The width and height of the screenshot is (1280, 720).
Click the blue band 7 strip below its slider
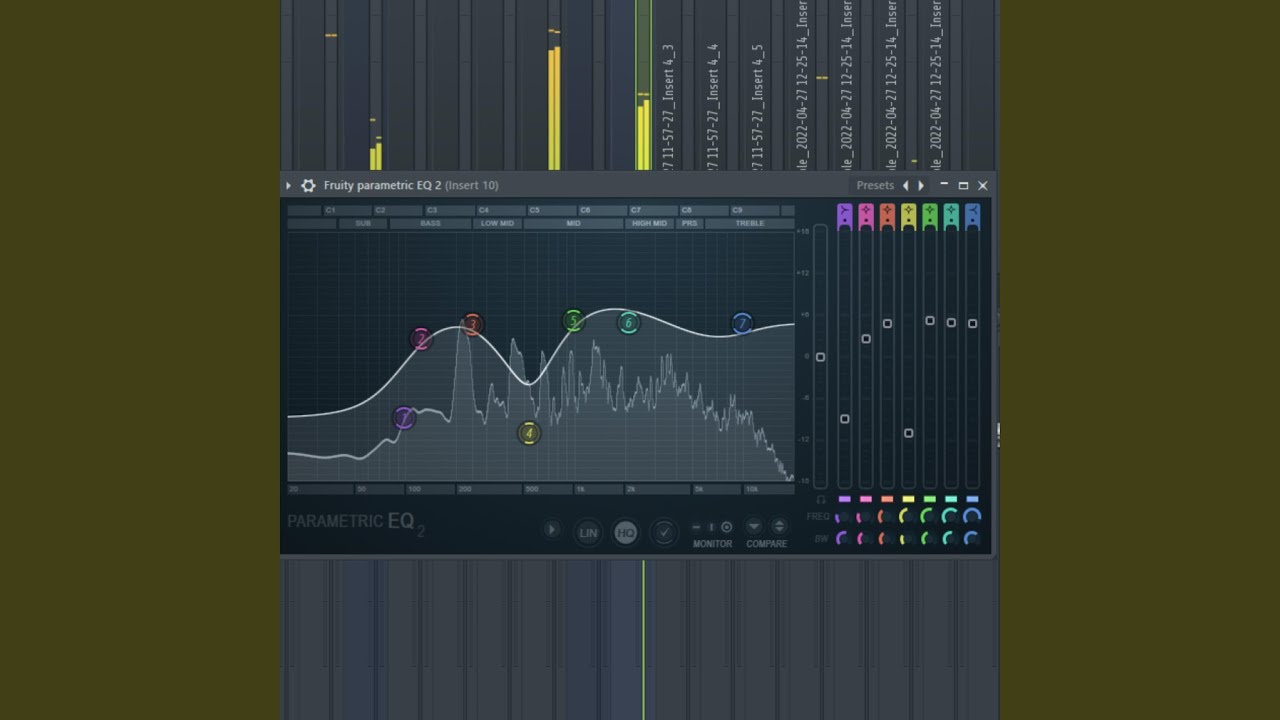pos(972,499)
